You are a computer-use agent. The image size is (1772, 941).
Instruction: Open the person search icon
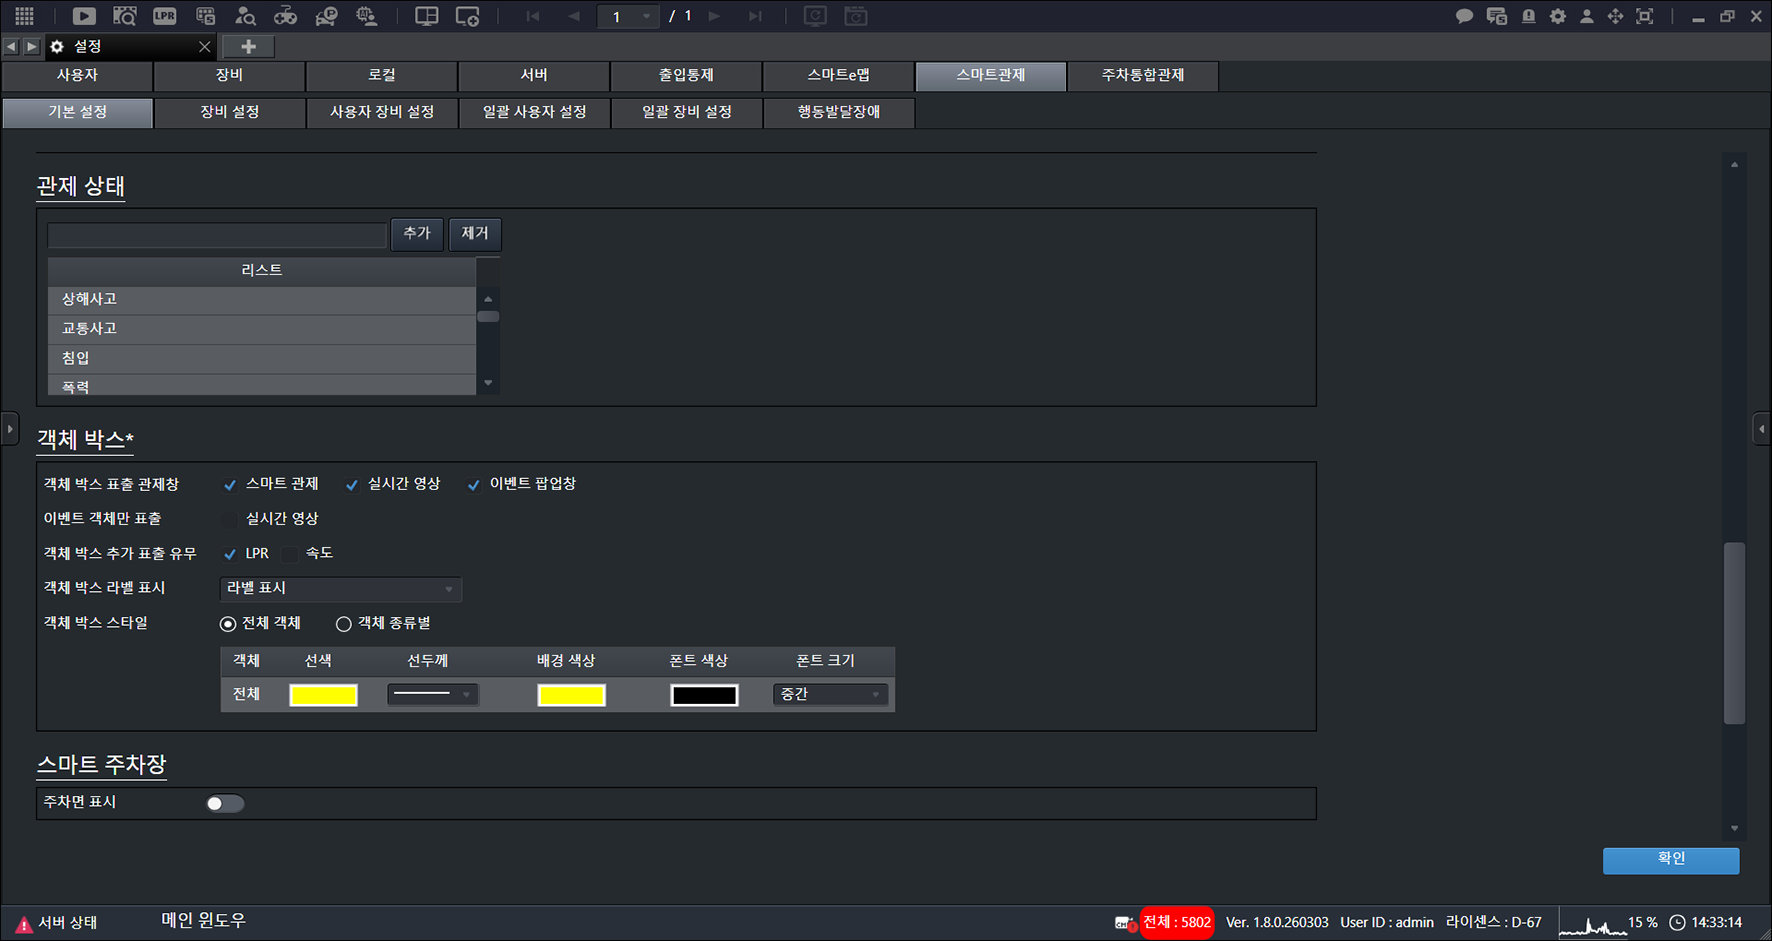(245, 16)
